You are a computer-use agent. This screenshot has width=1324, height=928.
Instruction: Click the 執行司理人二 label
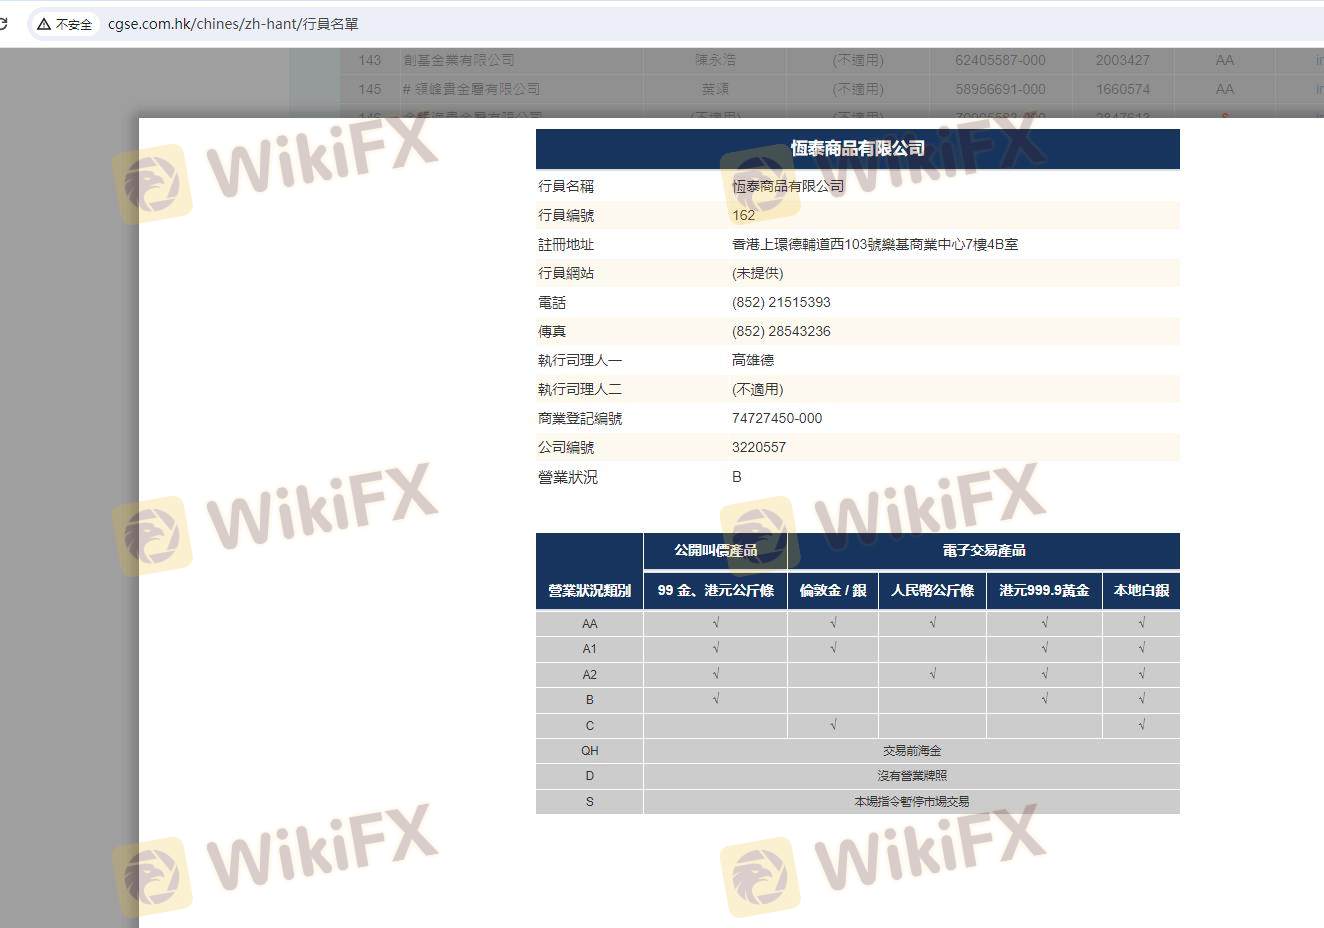pyautogui.click(x=580, y=389)
